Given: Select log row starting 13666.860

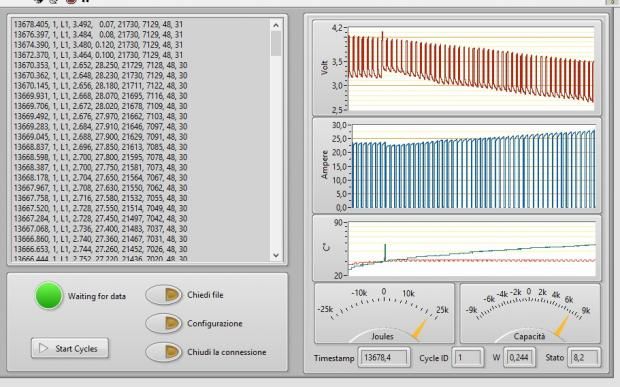Looking at the screenshot, I should coord(100,239).
